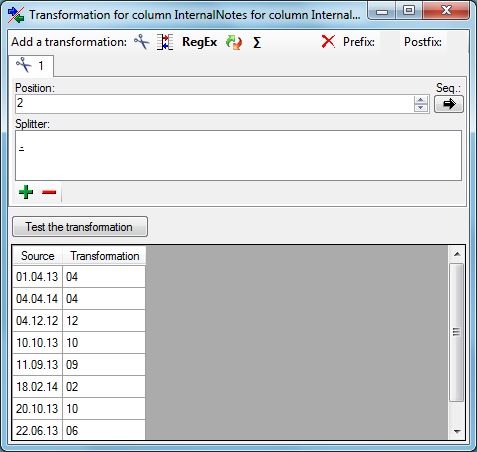Click the results scrollbar down arrow
The image size is (477, 452).
click(457, 432)
